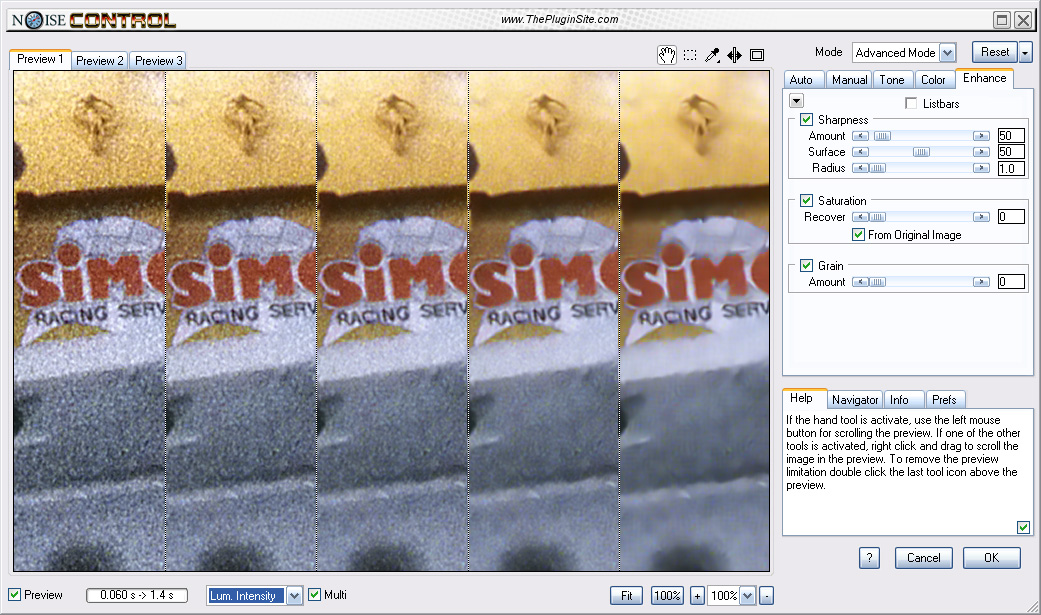The width and height of the screenshot is (1041, 615).
Task: Open the Lum. Intensity dropdown
Action: 294,596
